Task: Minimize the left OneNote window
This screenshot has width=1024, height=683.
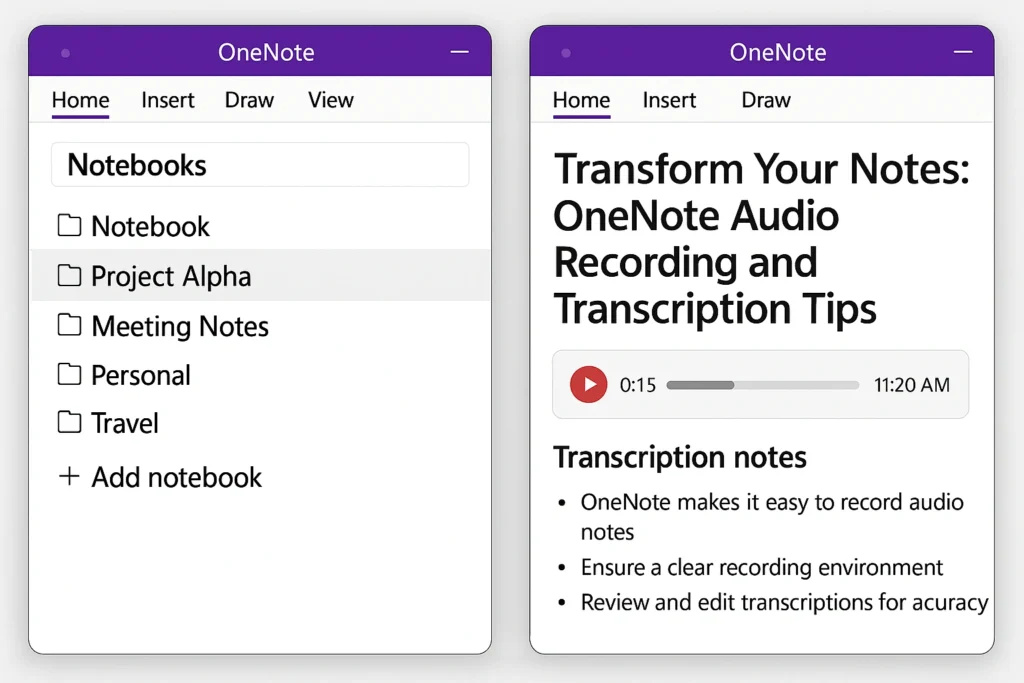Action: point(460,52)
